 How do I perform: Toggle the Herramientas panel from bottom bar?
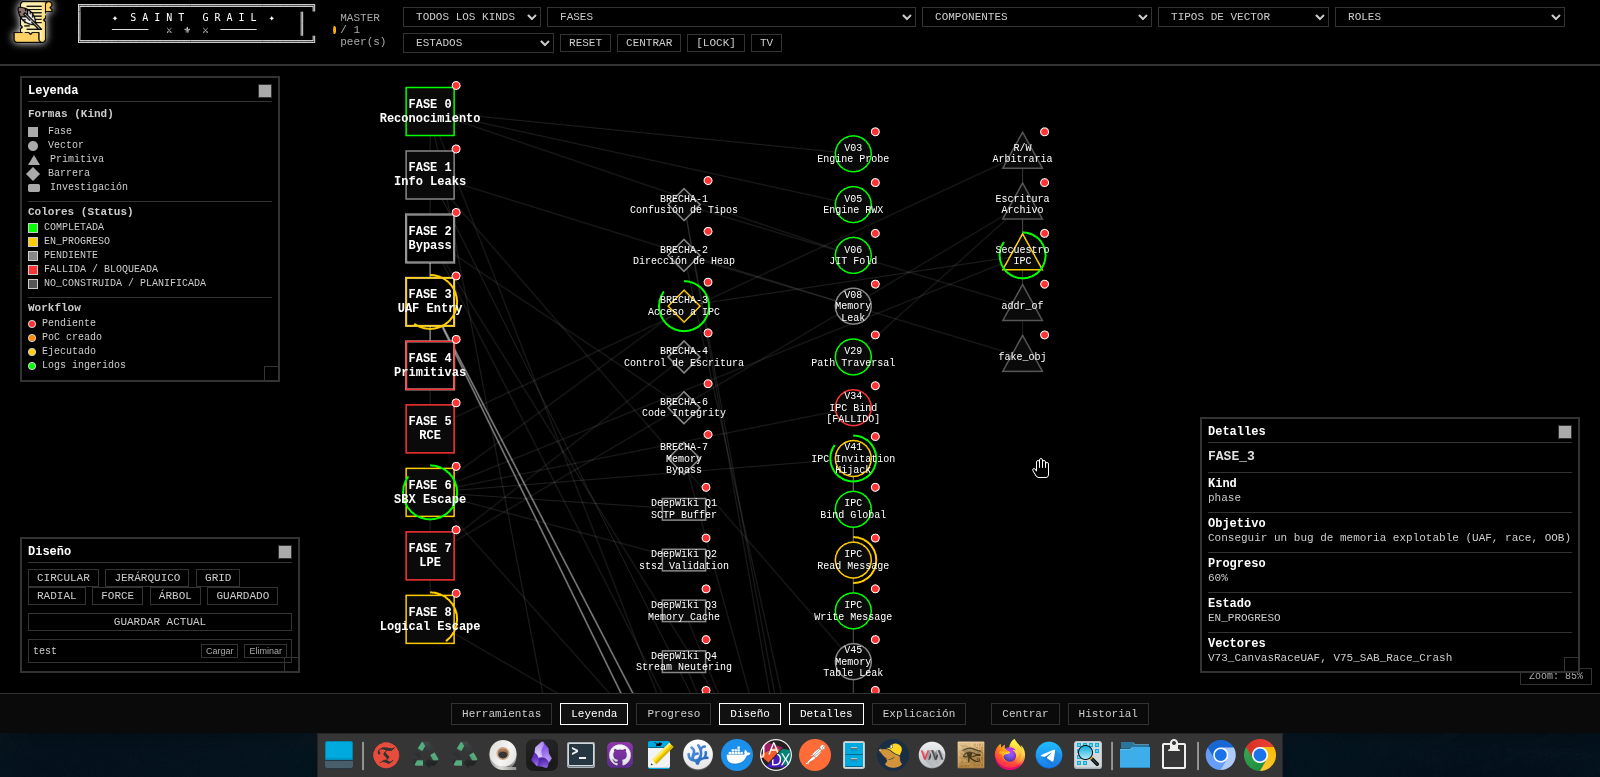[501, 714]
